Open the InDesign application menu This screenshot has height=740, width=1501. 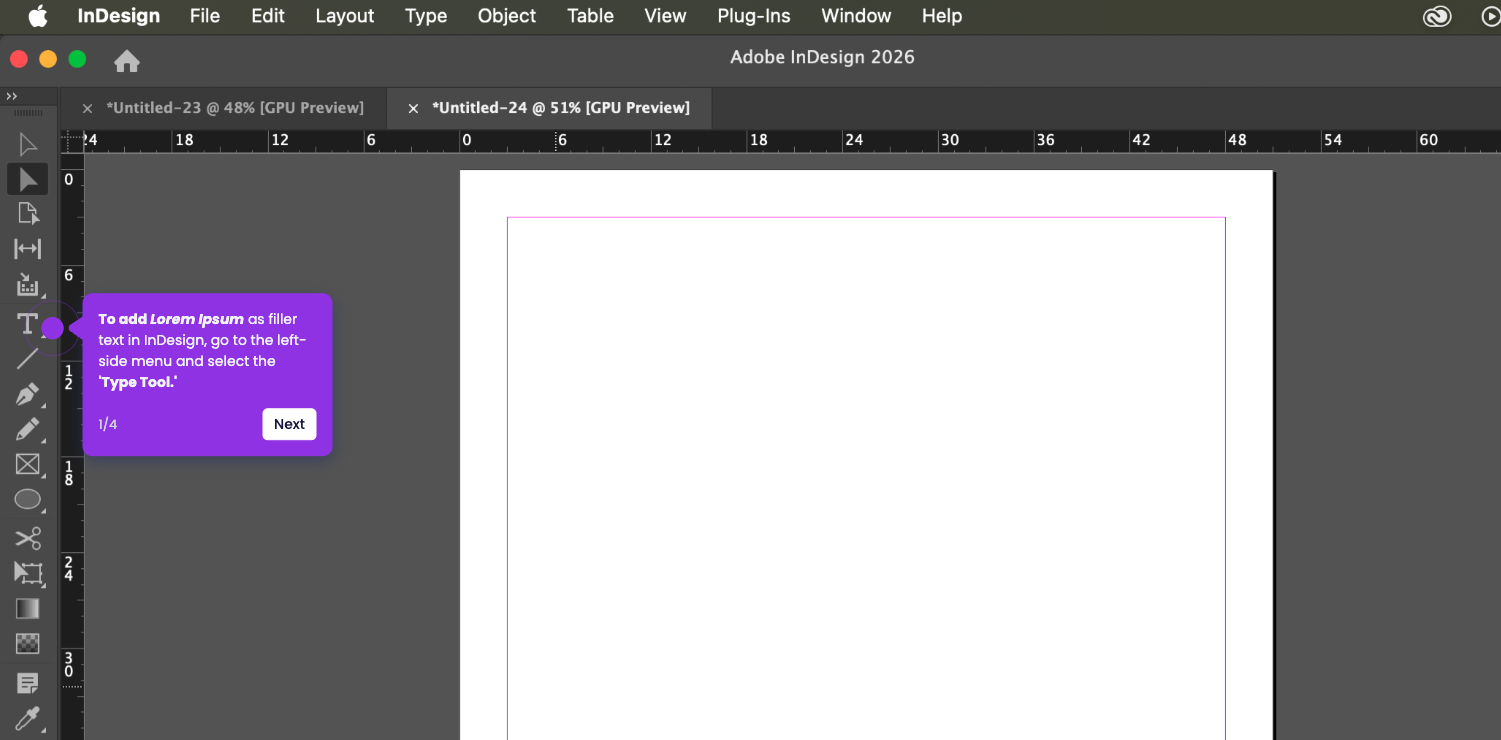point(119,16)
